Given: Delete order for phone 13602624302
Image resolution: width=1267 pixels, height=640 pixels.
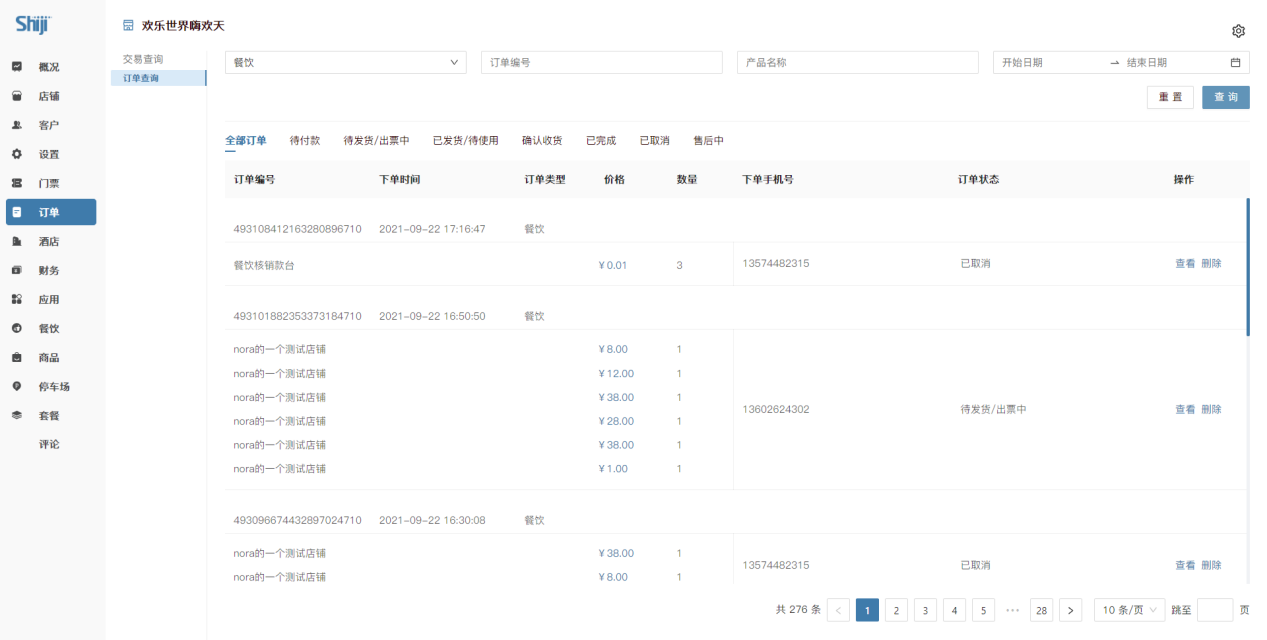Looking at the screenshot, I should (x=1211, y=409).
